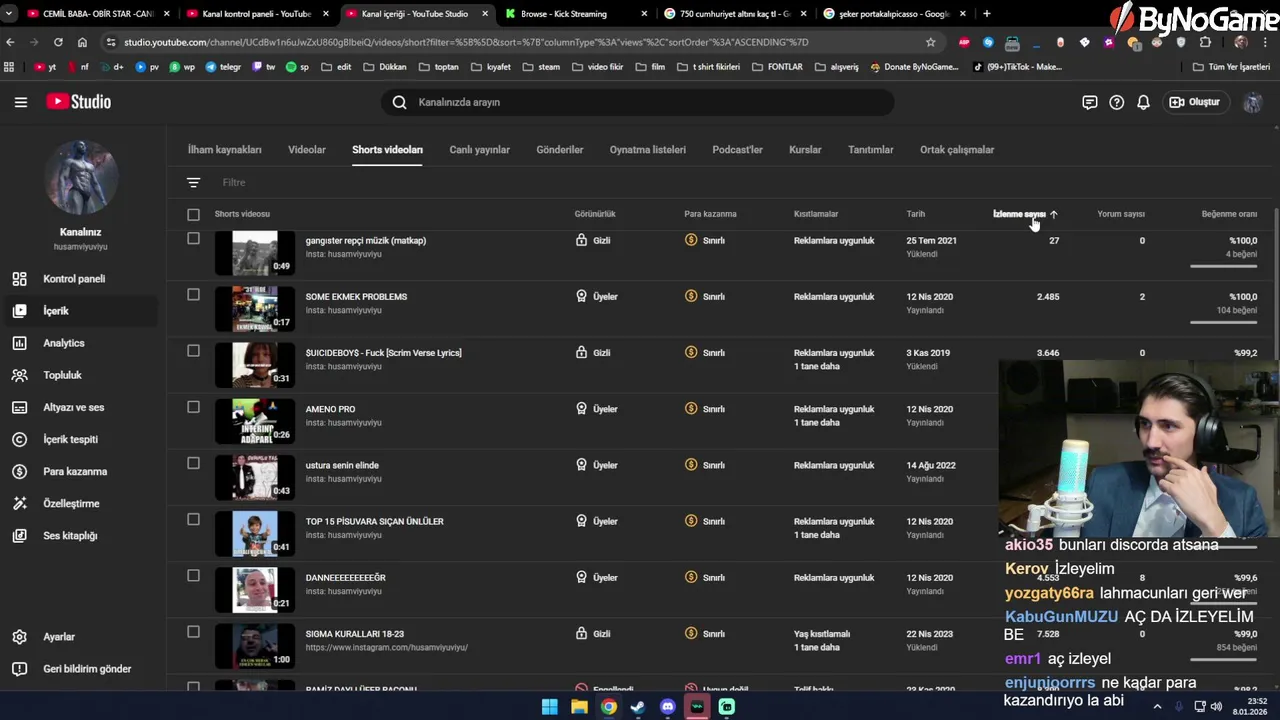
Task: Open the Browse - Kick Streaming browser tab
Action: (577, 14)
